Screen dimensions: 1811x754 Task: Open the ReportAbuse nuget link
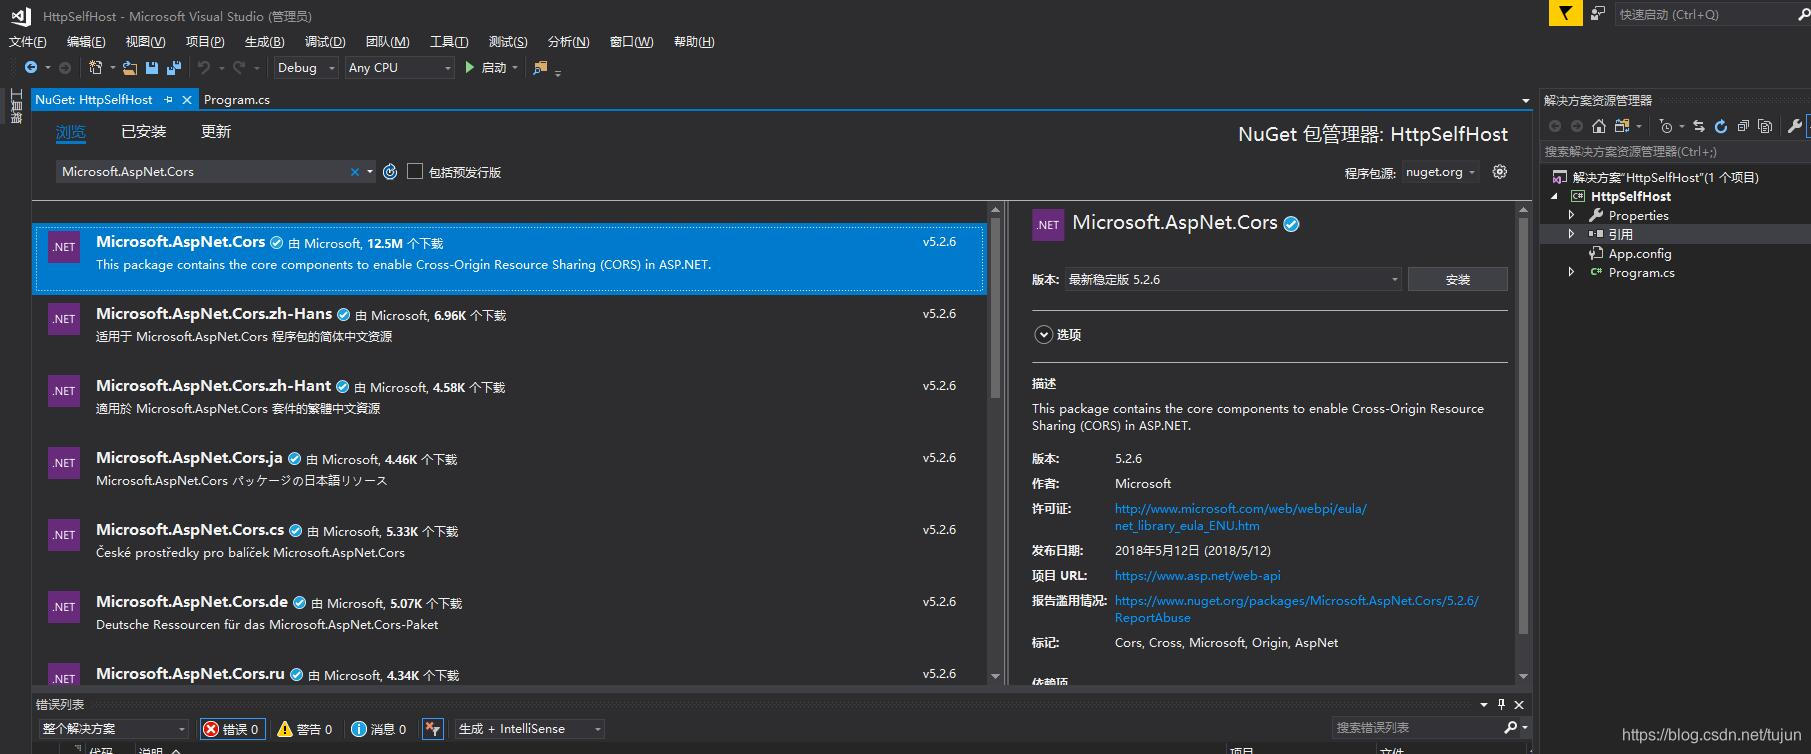point(1296,609)
